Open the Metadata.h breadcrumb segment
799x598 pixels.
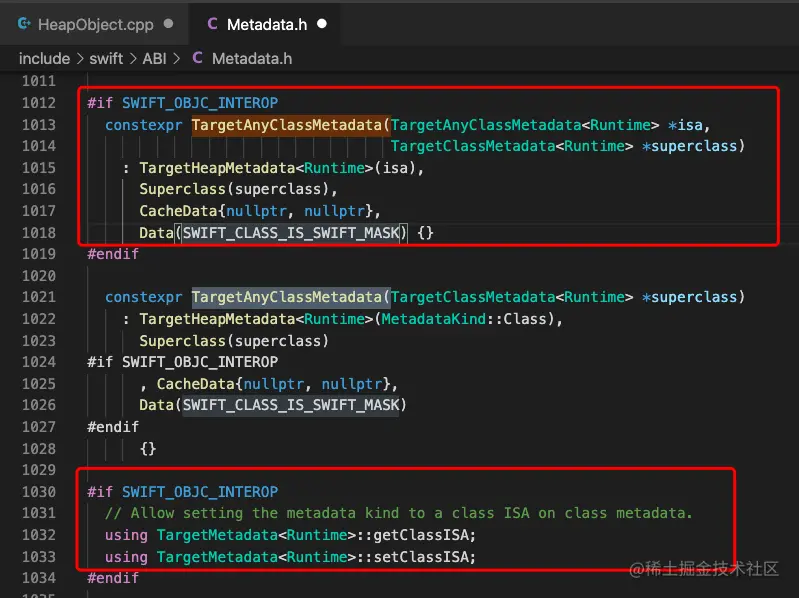[x=252, y=59]
